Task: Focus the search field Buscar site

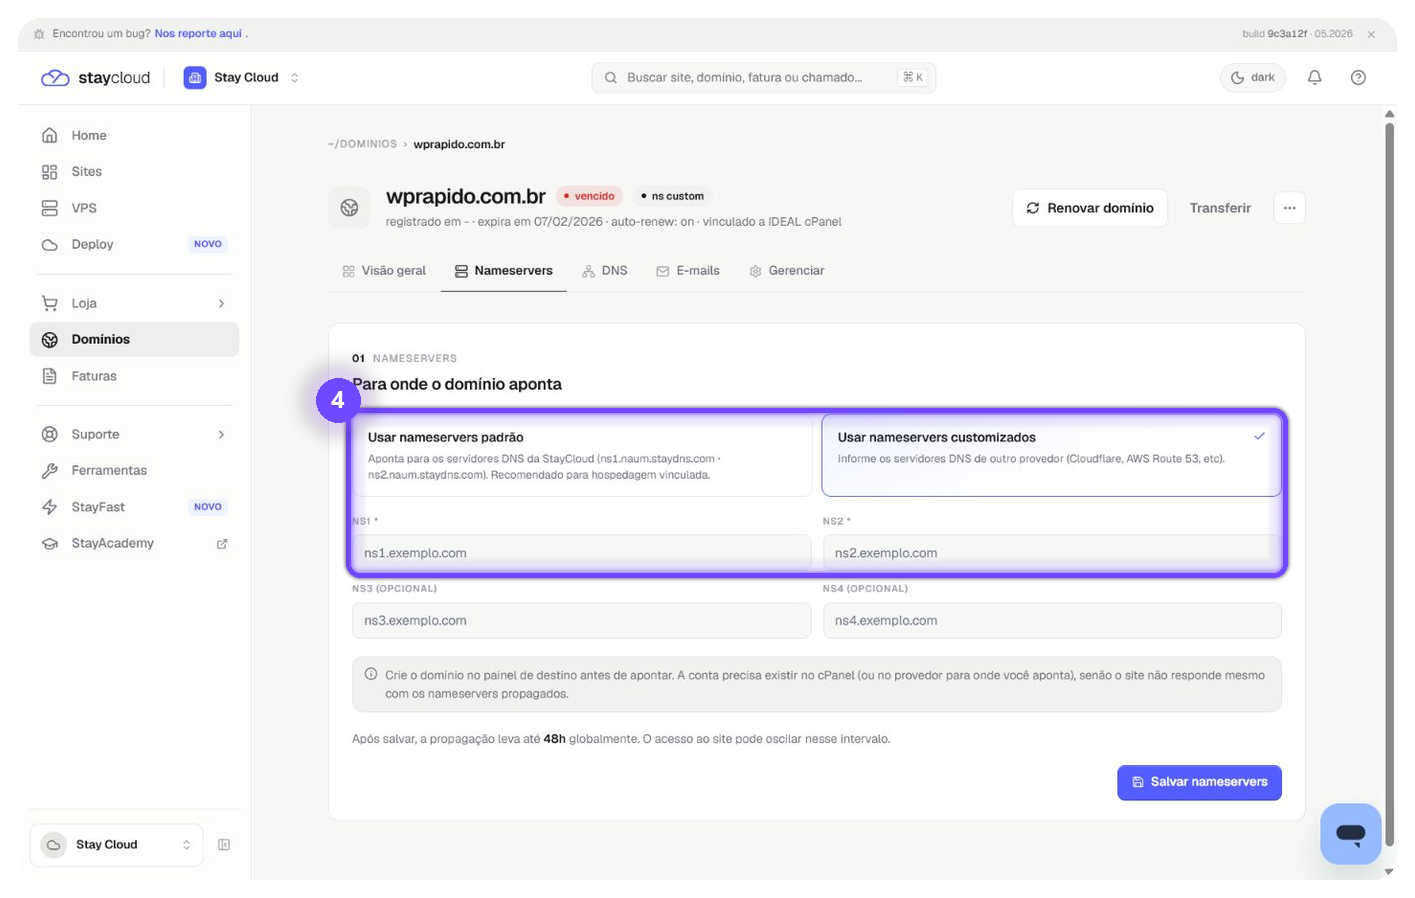Action: click(x=763, y=78)
